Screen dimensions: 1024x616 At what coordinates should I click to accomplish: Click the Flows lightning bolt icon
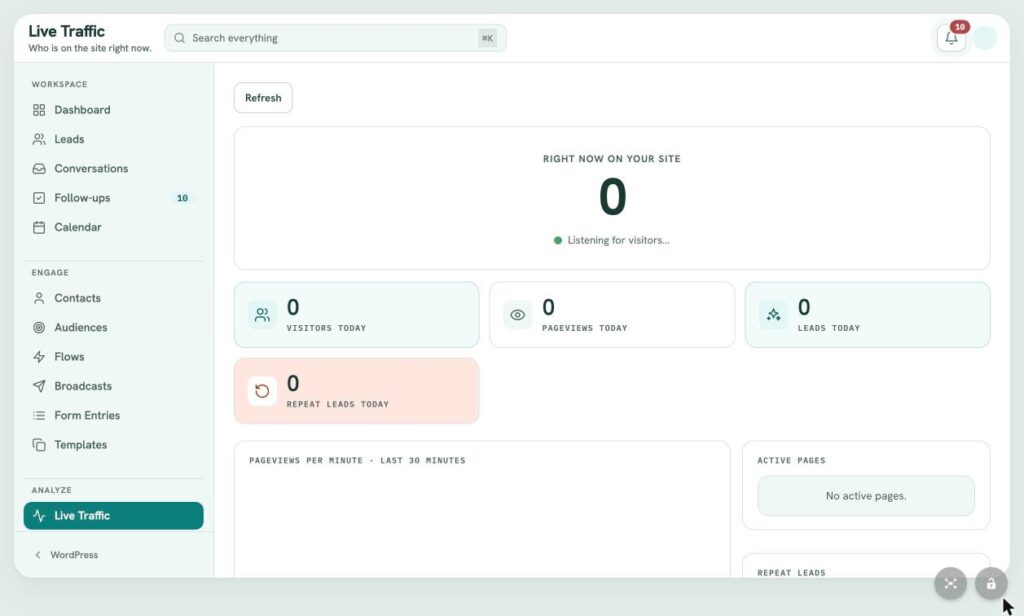39,357
